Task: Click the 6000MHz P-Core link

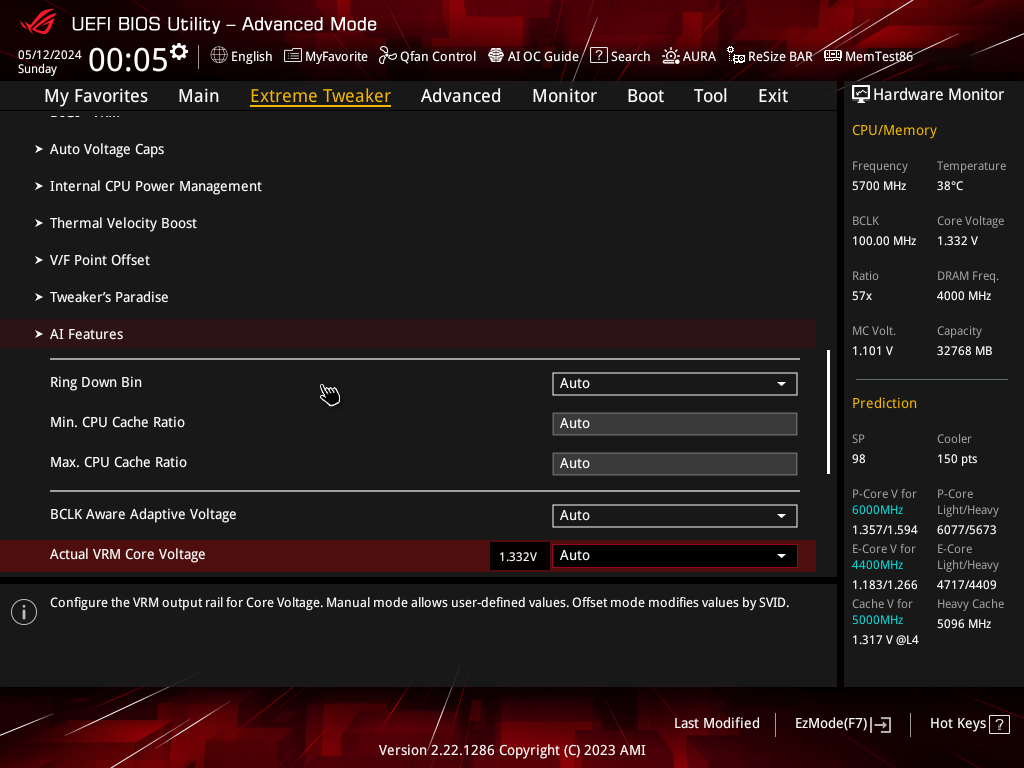Action: tap(877, 510)
